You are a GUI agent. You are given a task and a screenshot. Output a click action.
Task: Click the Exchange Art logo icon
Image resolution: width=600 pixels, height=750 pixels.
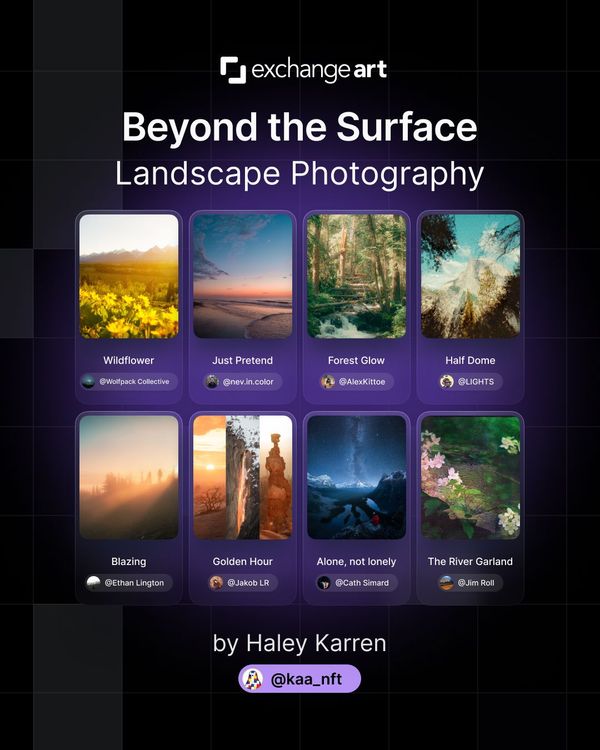pyautogui.click(x=233, y=70)
